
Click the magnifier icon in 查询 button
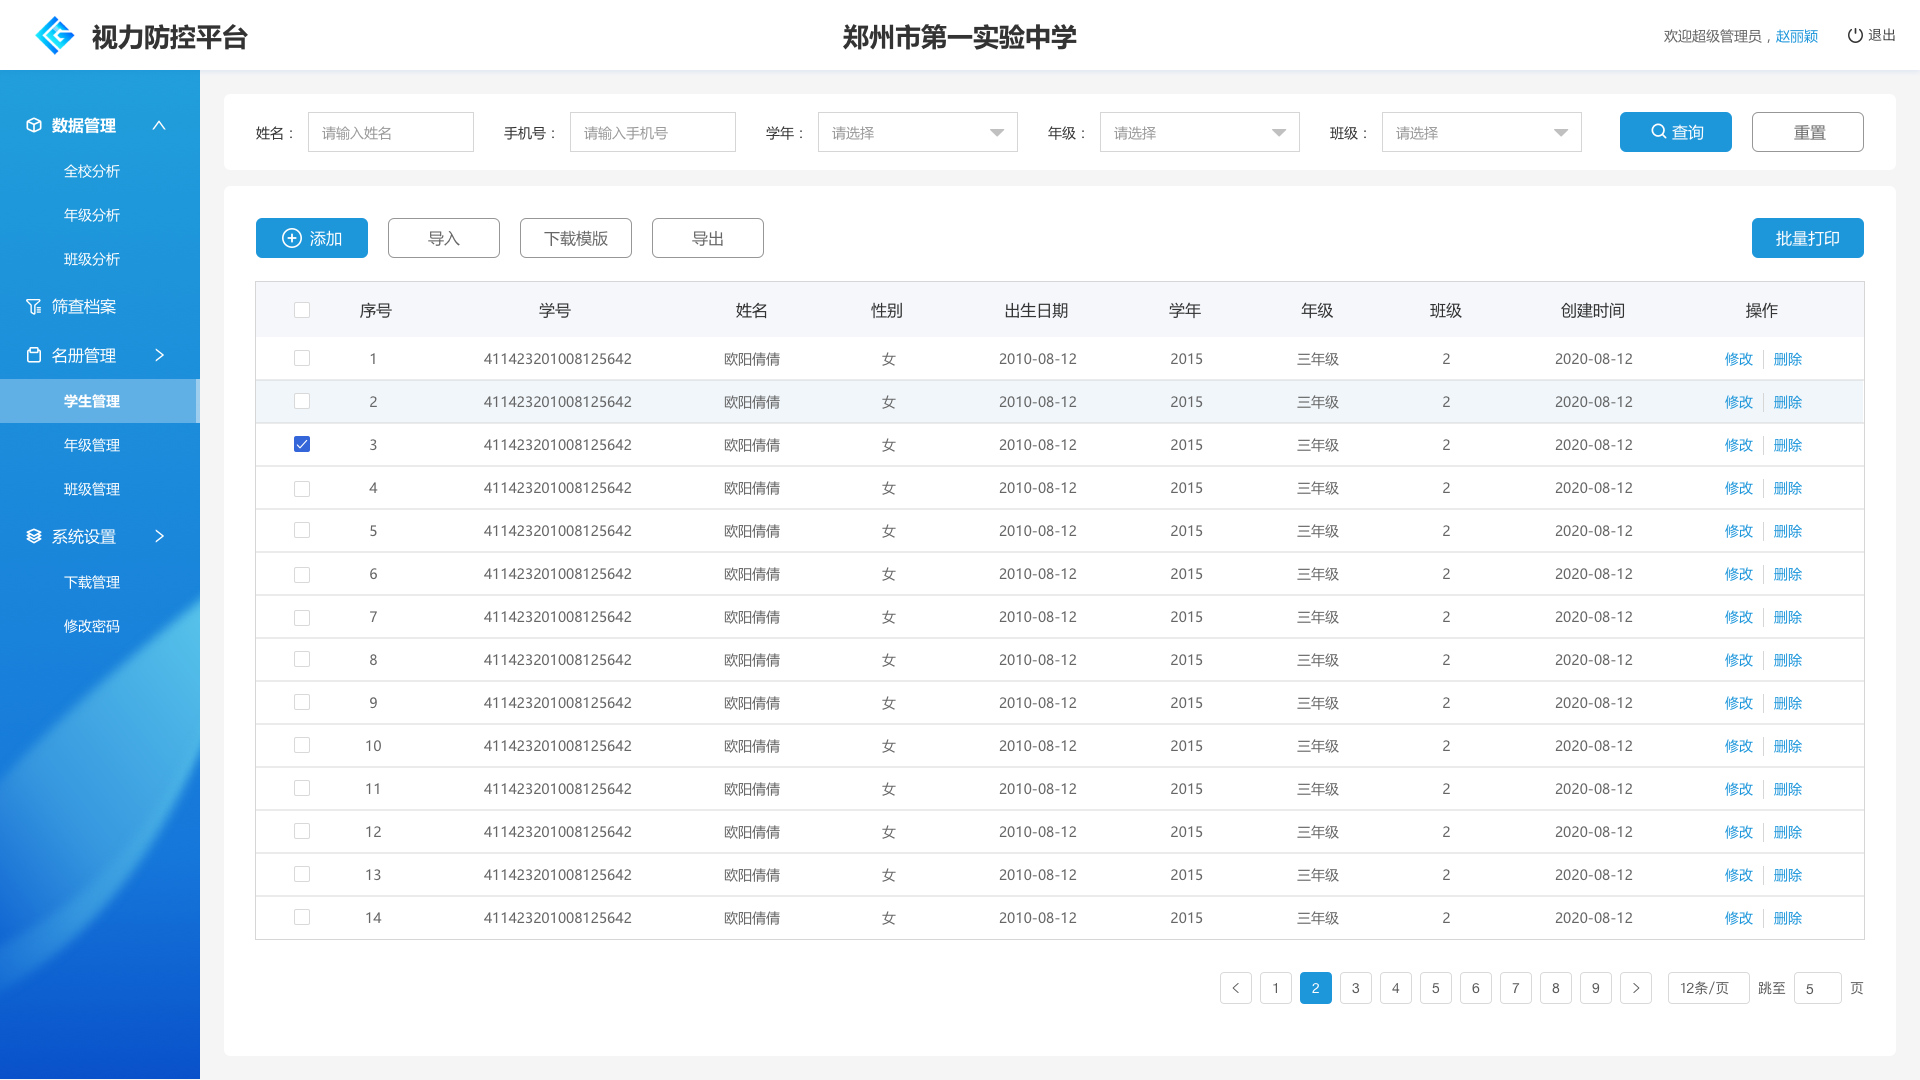(x=1659, y=132)
